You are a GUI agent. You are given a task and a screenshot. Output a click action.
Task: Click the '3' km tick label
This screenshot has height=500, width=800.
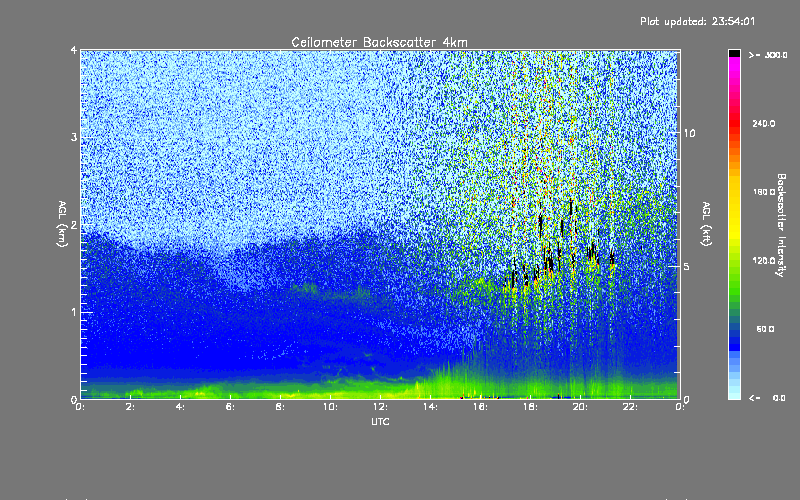pos(74,137)
